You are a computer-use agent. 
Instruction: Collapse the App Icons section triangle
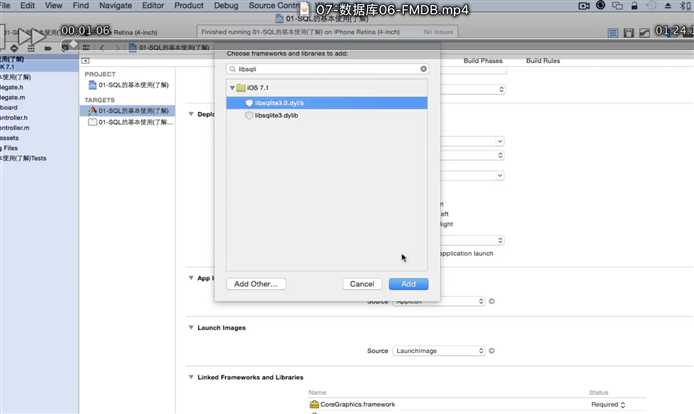191,278
